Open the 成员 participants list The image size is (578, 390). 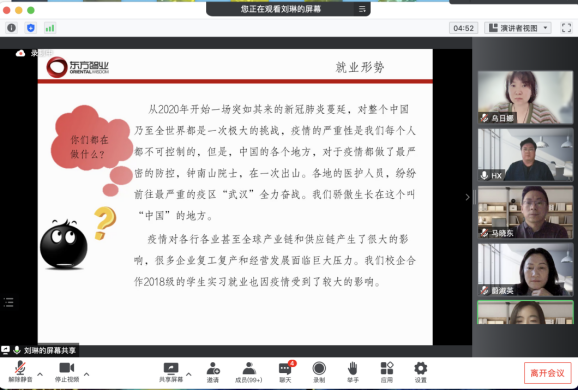pyautogui.click(x=249, y=372)
